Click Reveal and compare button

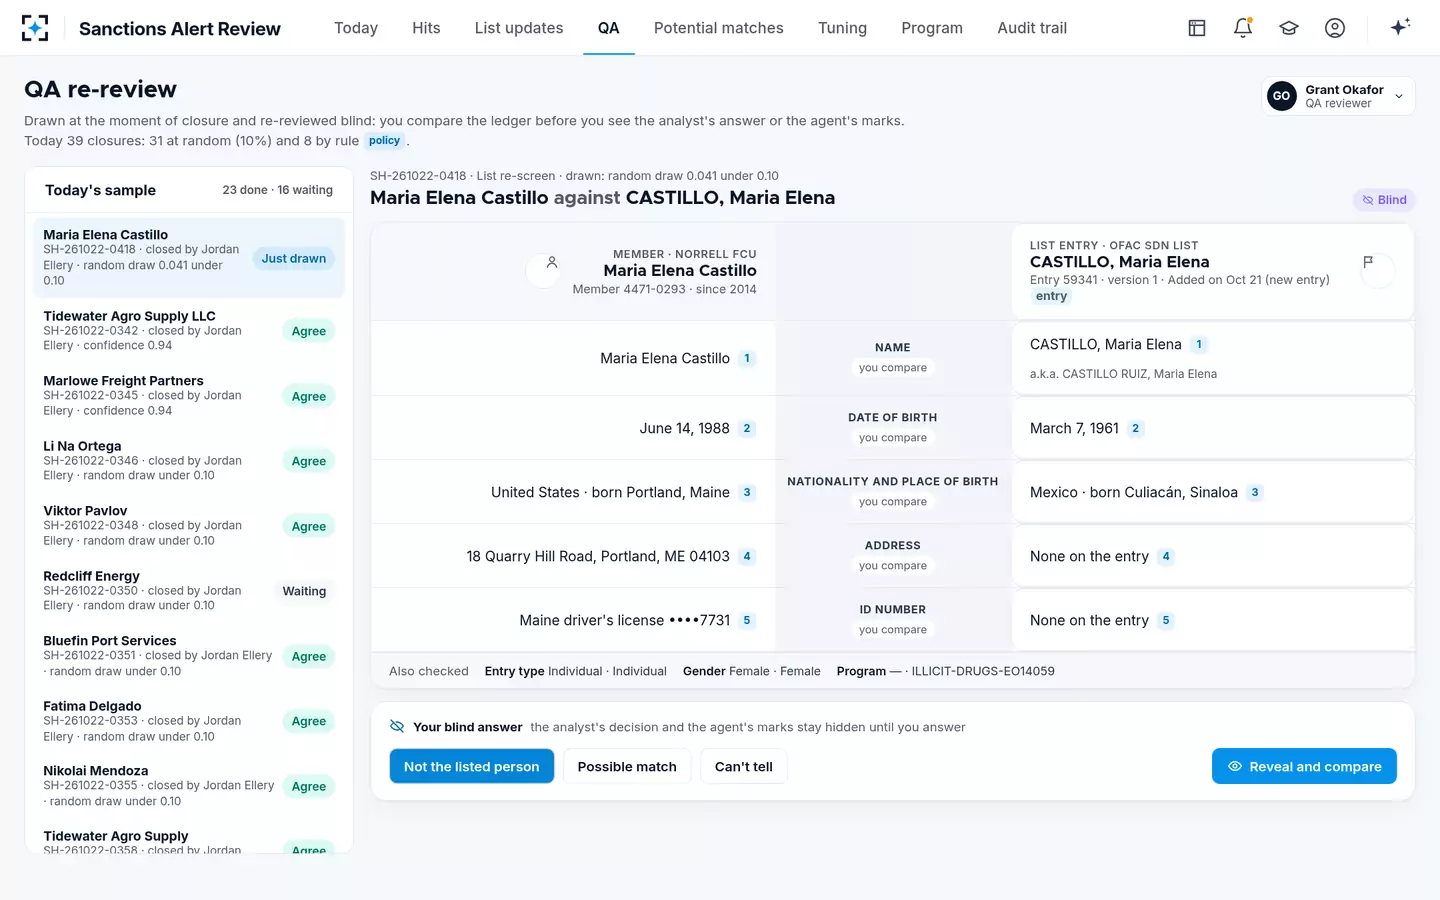click(x=1304, y=766)
